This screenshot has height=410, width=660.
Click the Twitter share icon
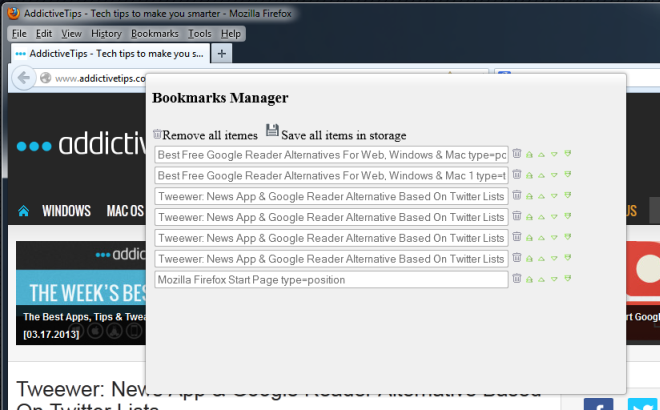coord(643,404)
